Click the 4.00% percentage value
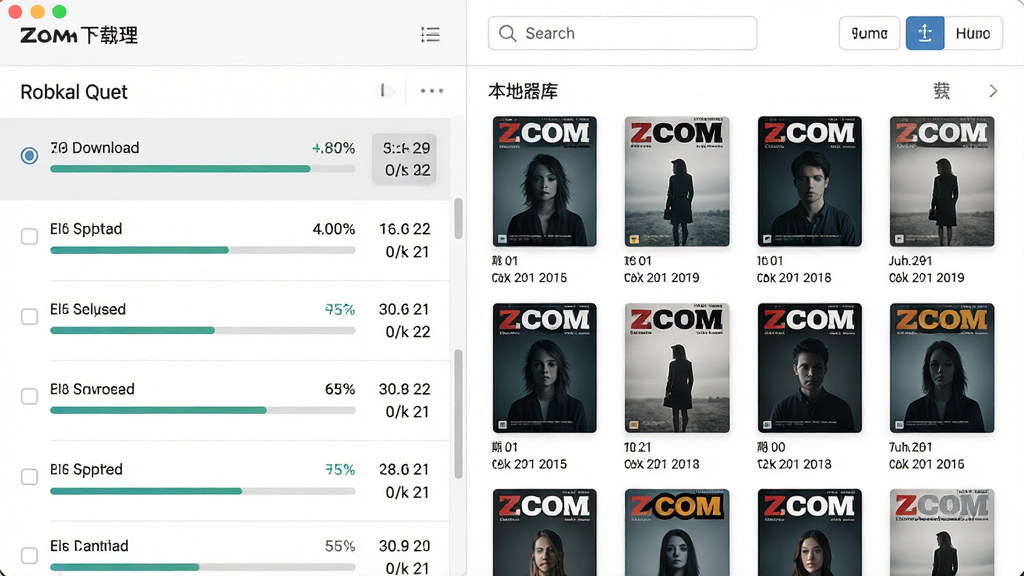The height and width of the screenshot is (576, 1024). (334, 229)
